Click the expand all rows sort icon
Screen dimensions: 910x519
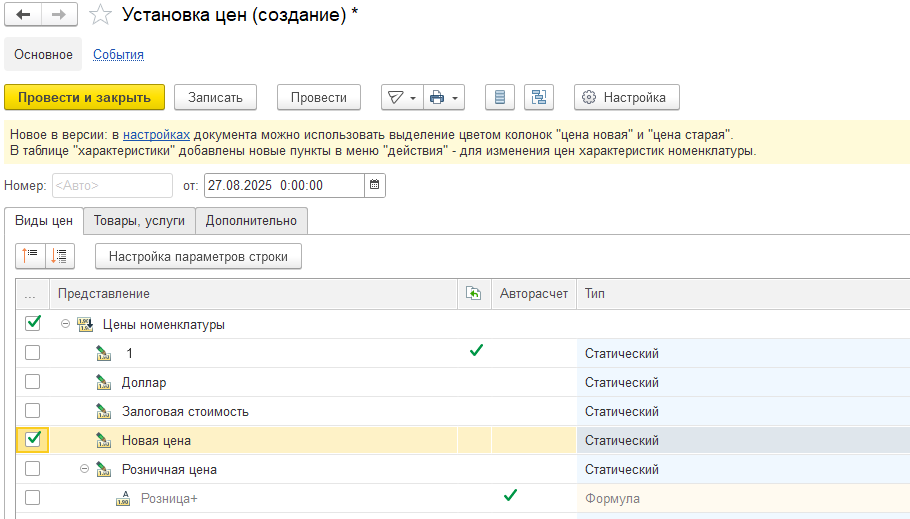pos(30,256)
